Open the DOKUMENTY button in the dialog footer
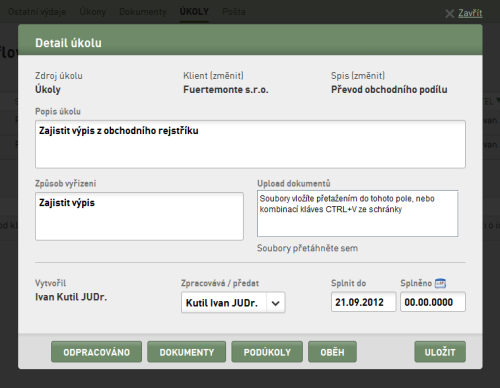The height and width of the screenshot is (388, 500). (x=187, y=352)
